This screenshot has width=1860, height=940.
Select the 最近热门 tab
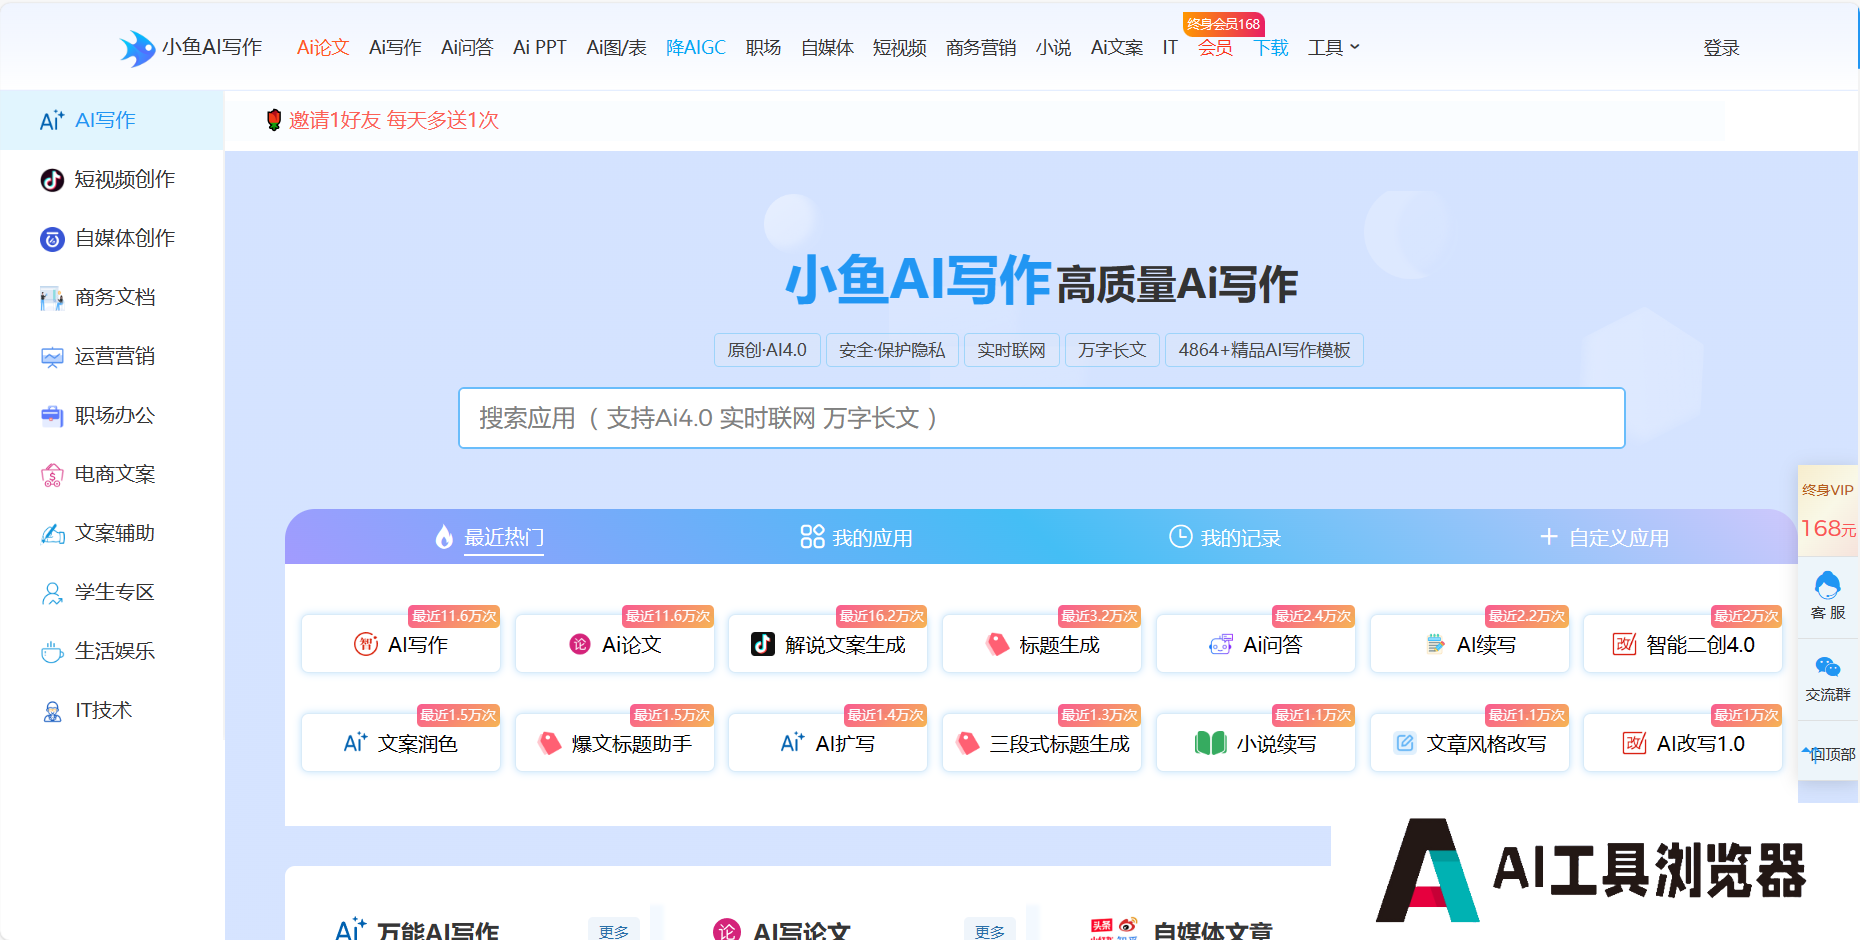coord(490,537)
